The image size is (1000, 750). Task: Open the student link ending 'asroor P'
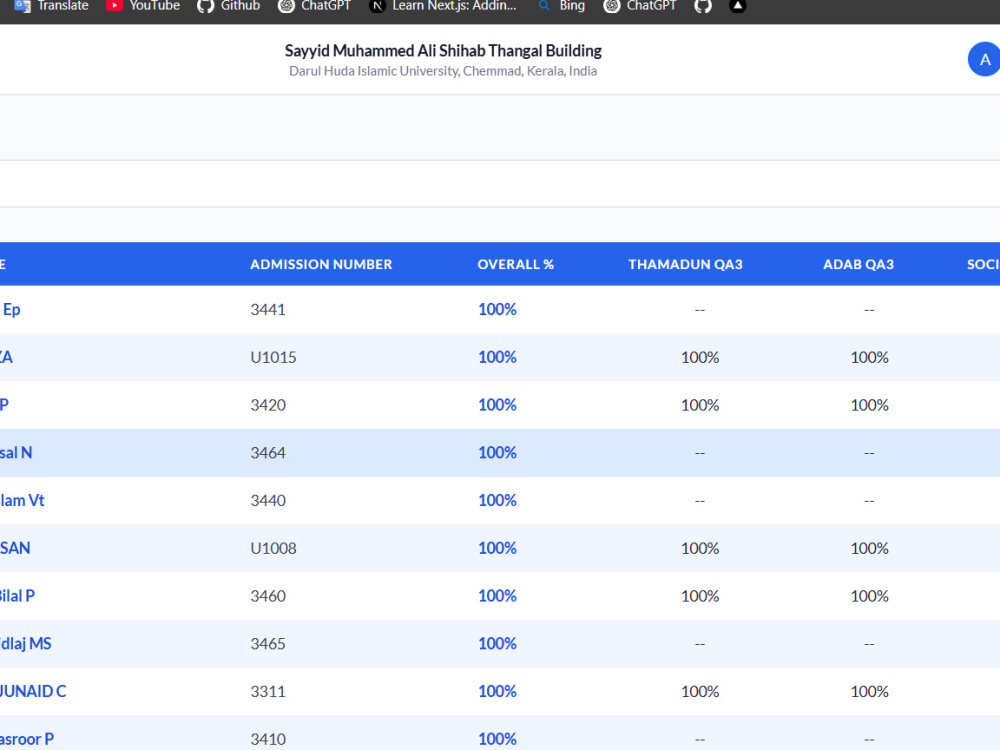coord(27,739)
